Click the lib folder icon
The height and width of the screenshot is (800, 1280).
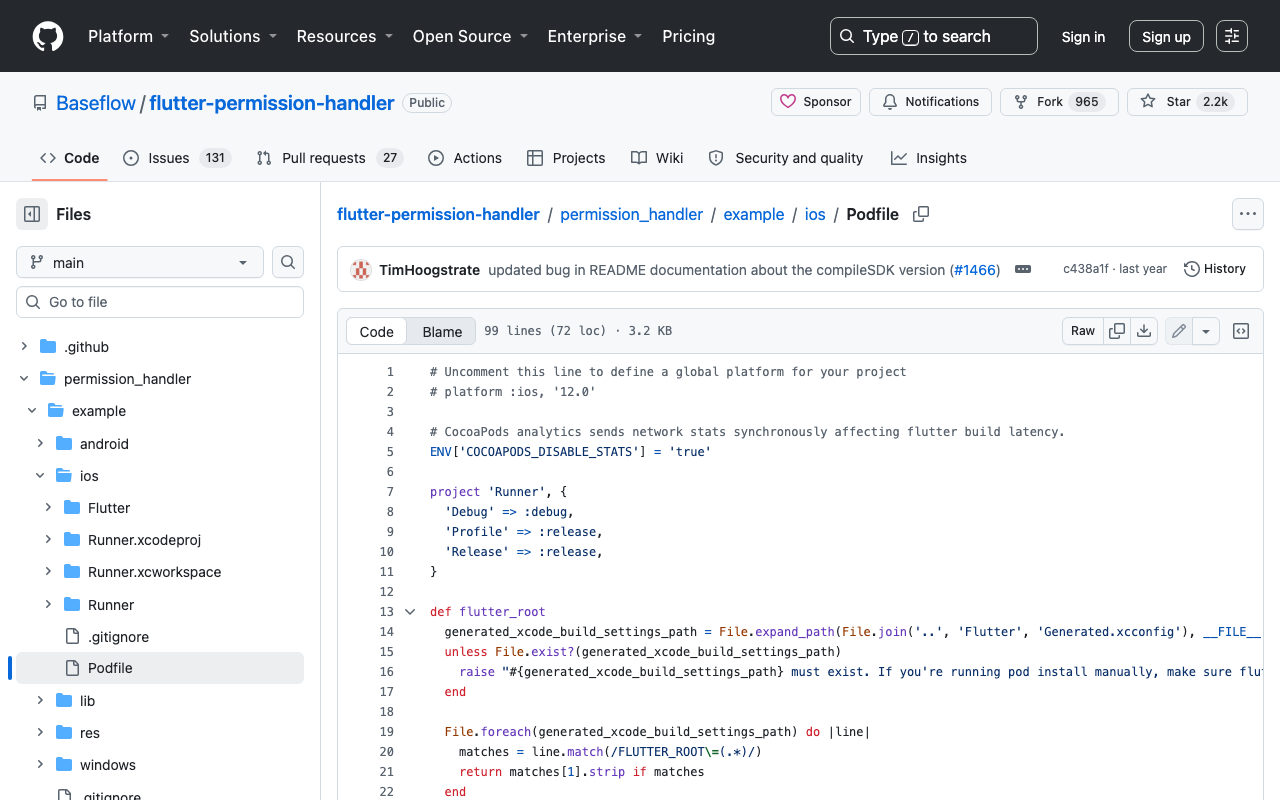[x=64, y=701]
